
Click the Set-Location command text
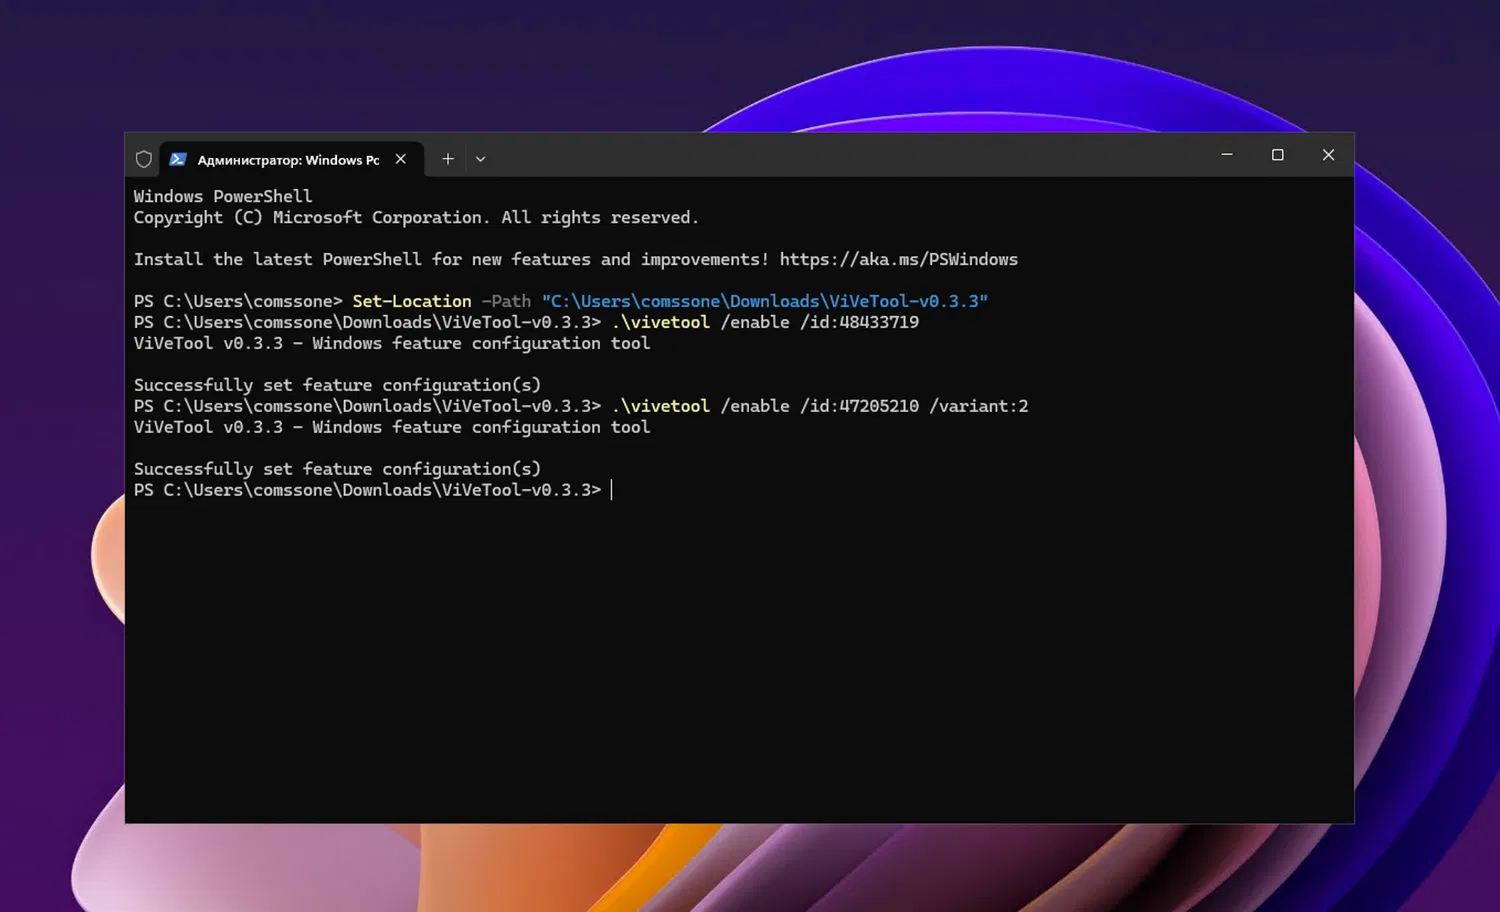(412, 301)
